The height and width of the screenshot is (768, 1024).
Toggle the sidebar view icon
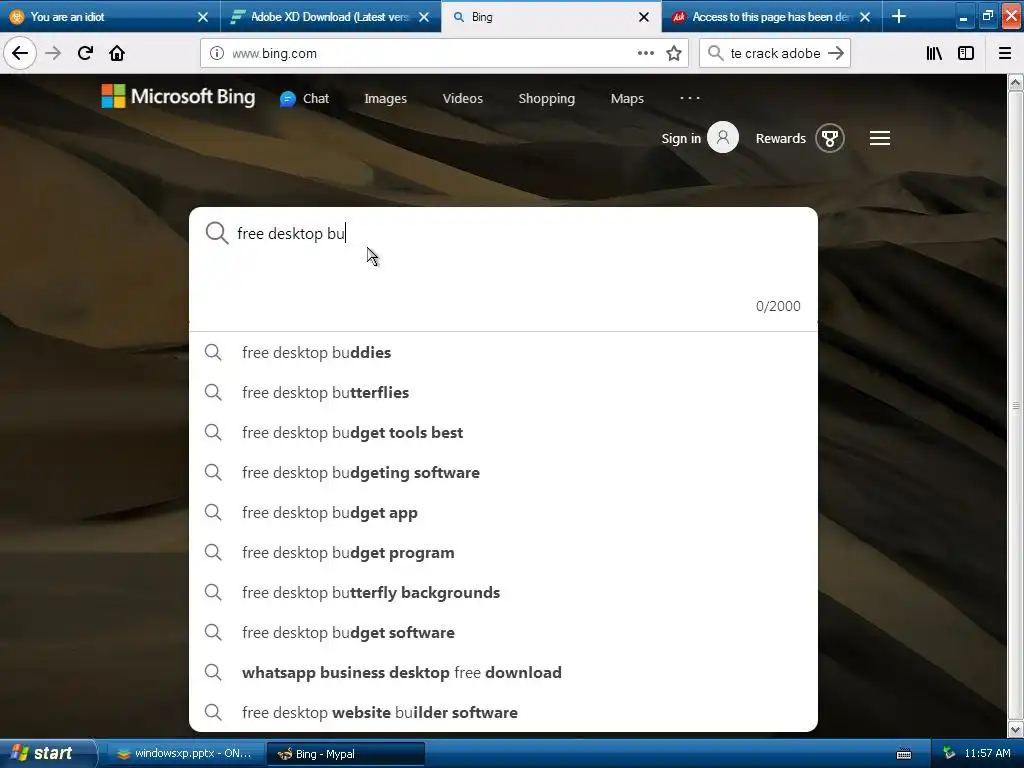[966, 53]
